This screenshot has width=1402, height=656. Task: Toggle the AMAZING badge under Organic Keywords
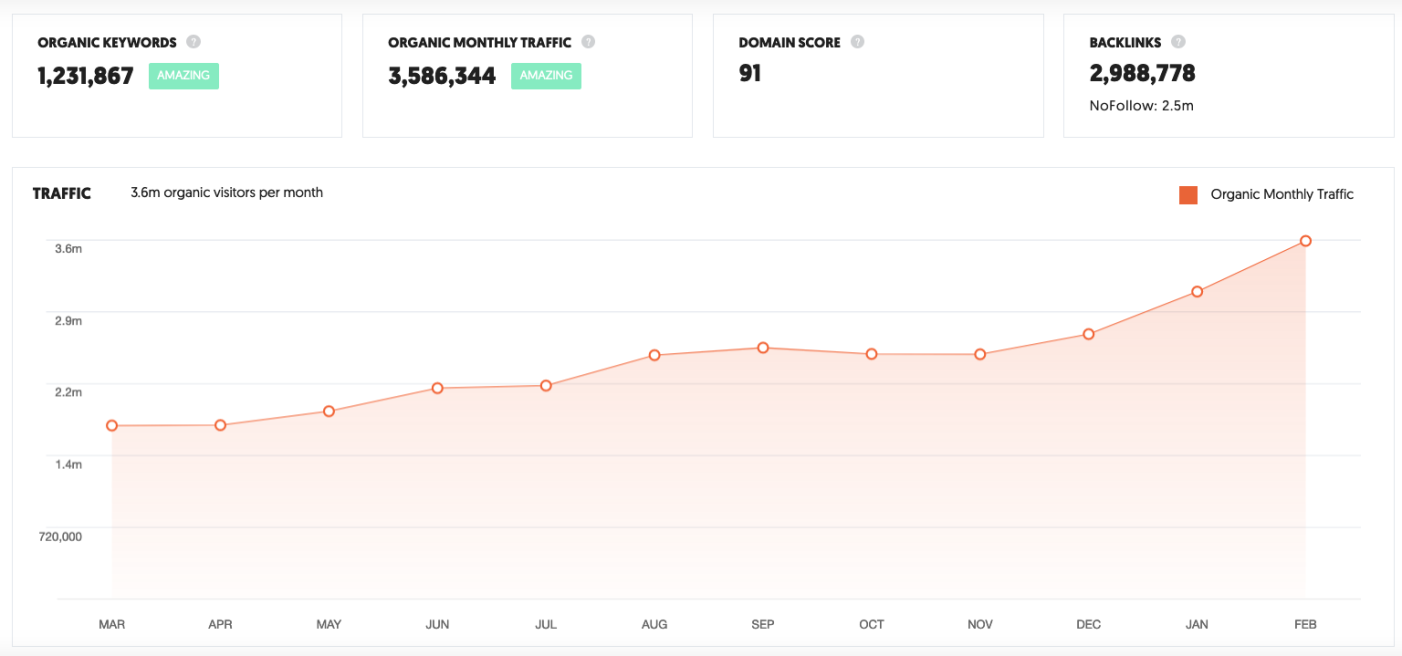(183, 75)
